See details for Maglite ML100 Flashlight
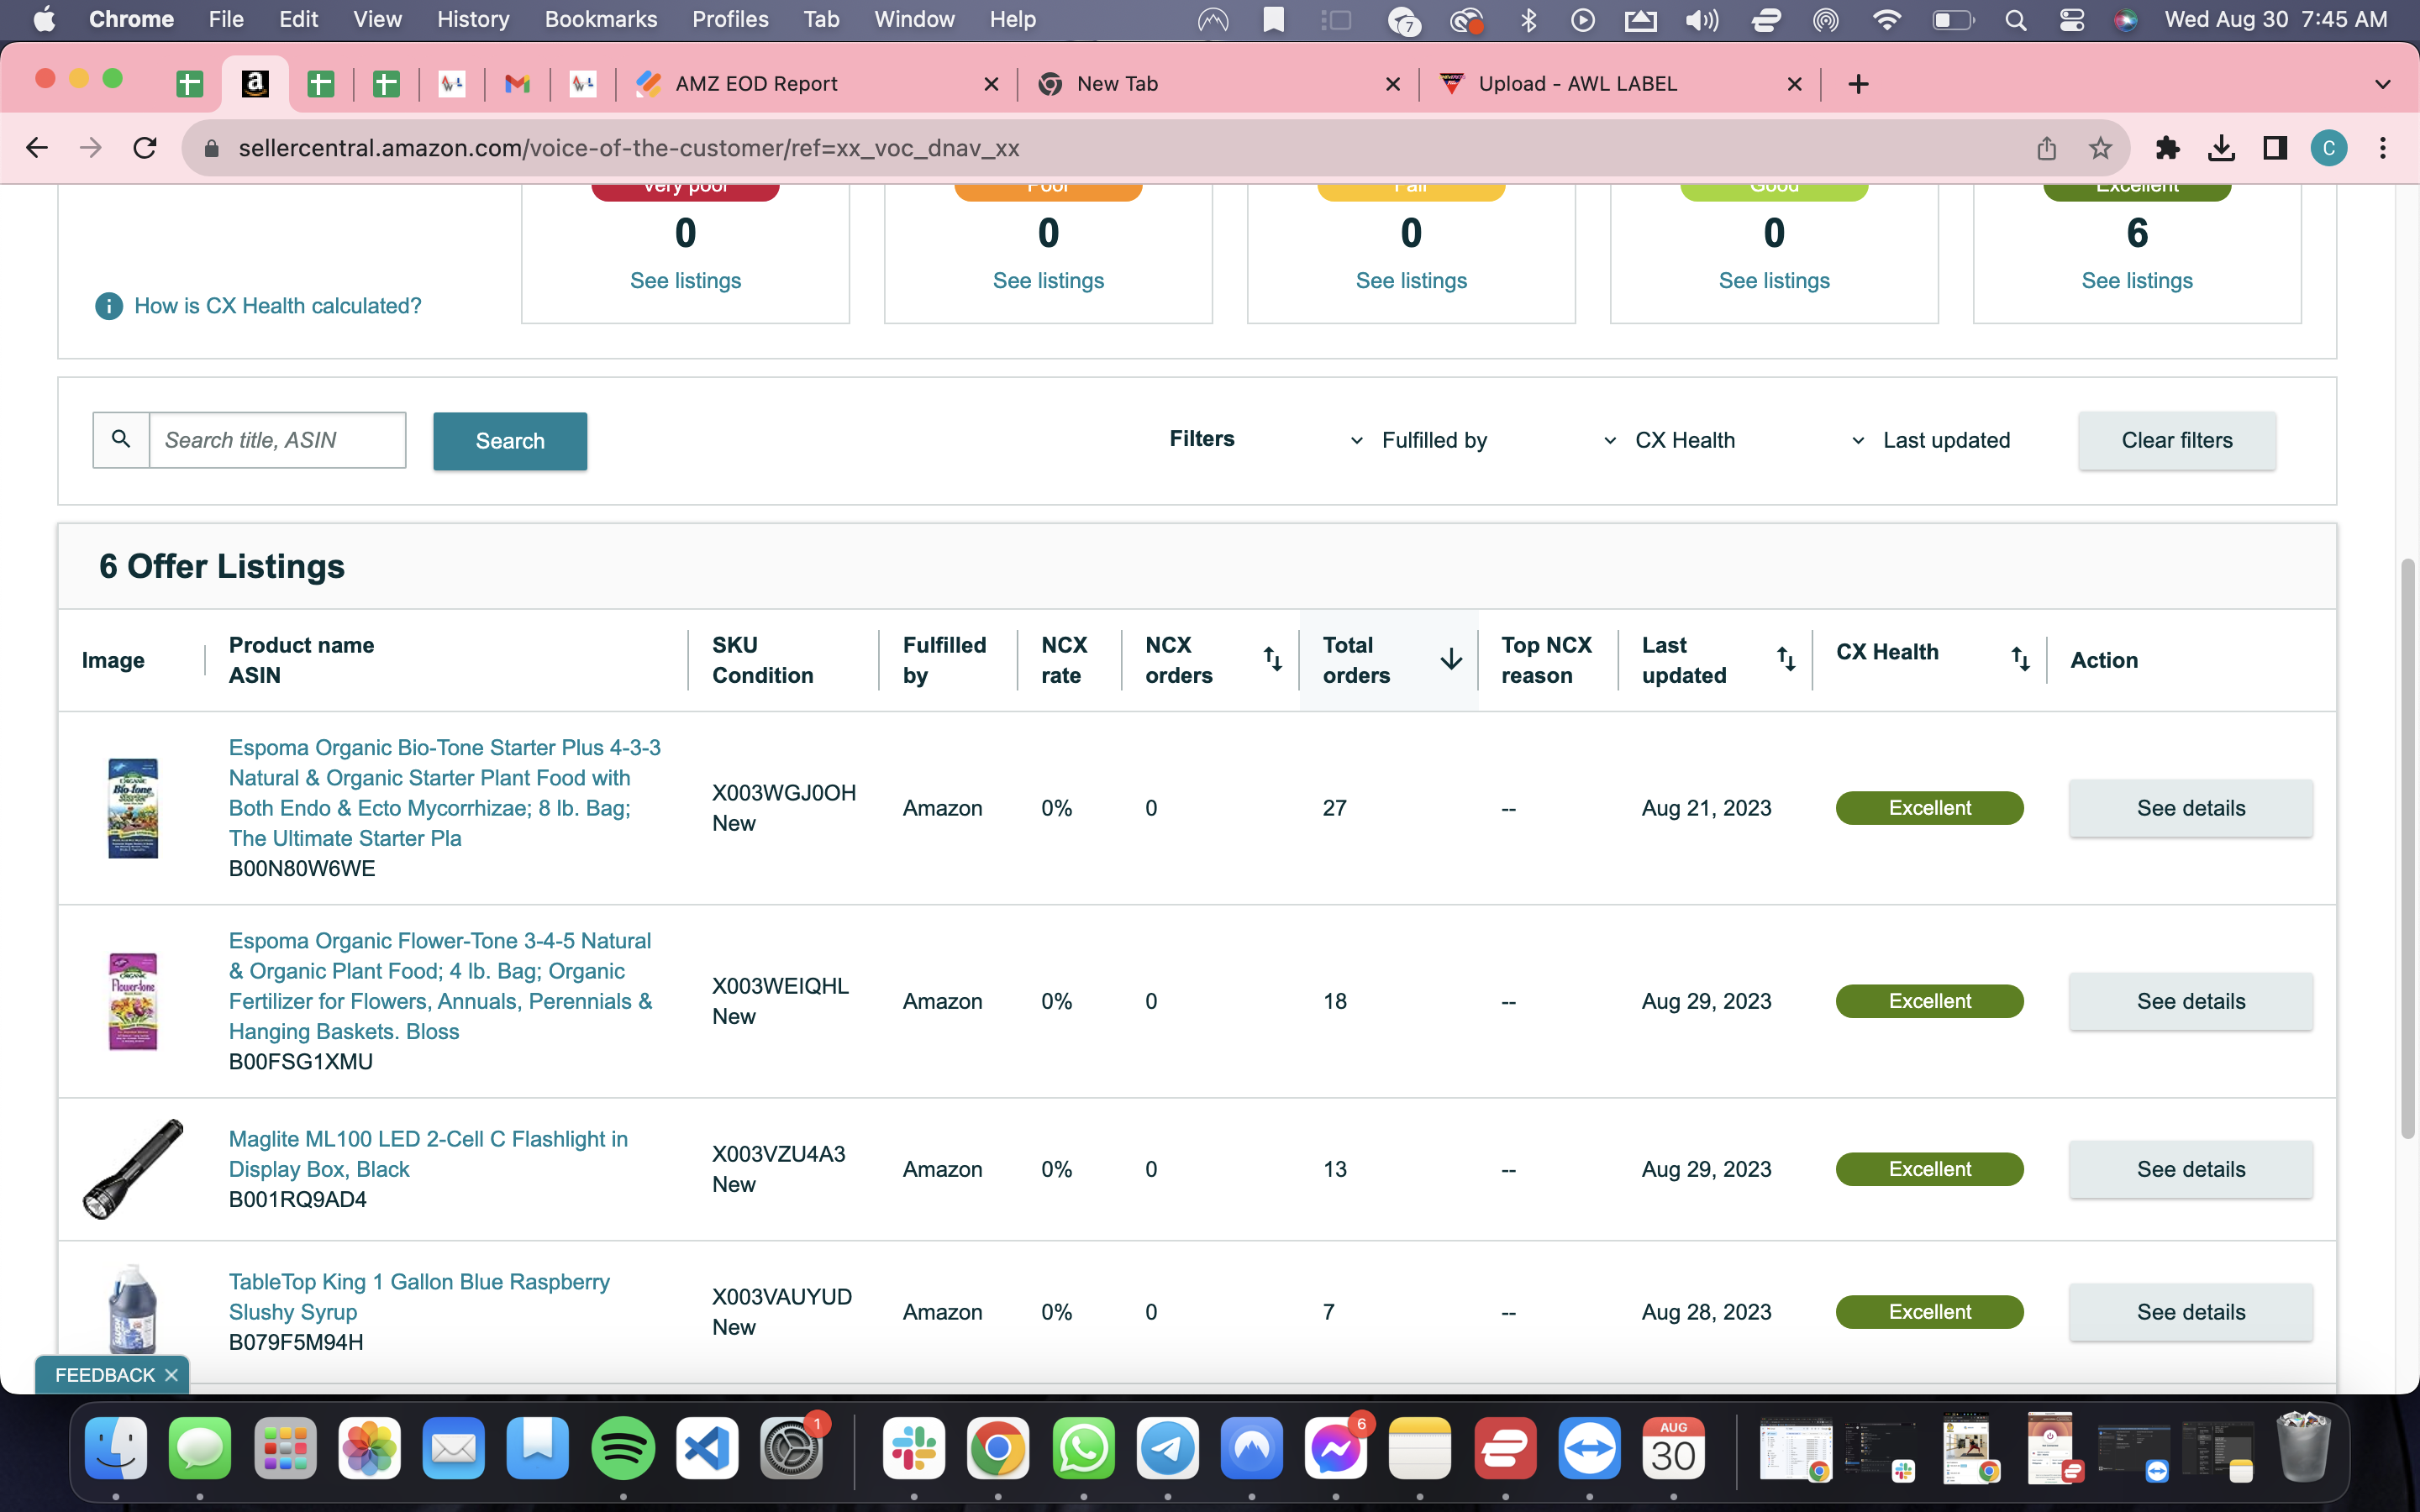This screenshot has width=2420, height=1512. [x=2191, y=1169]
